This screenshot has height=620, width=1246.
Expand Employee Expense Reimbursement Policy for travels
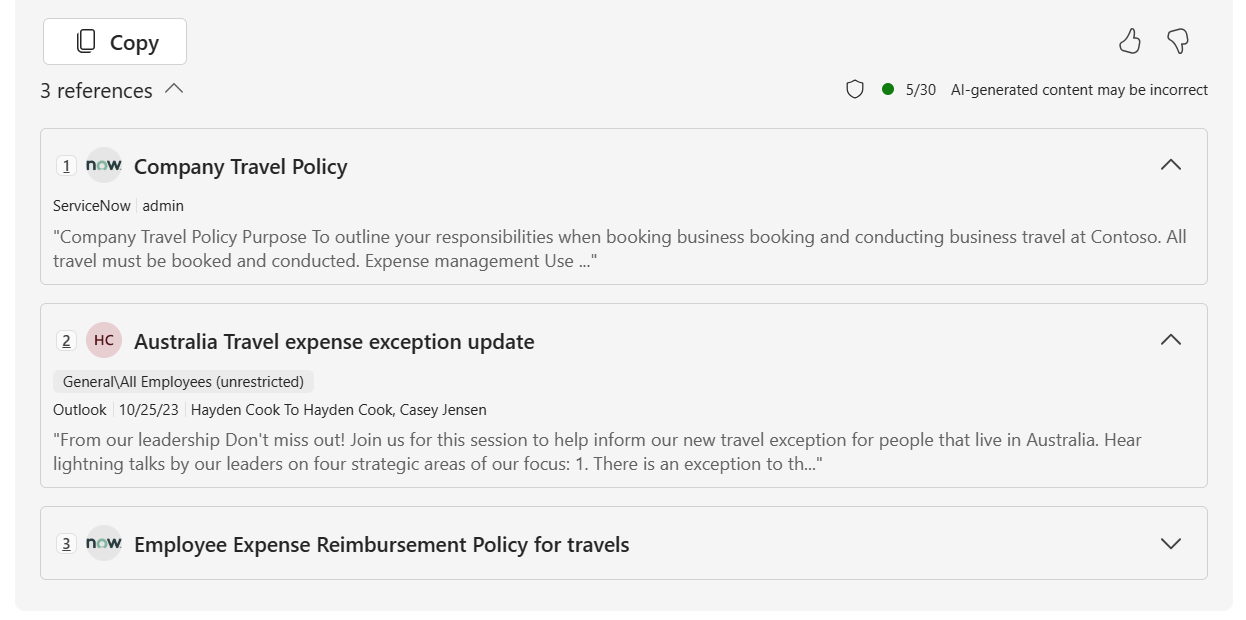coord(1170,543)
